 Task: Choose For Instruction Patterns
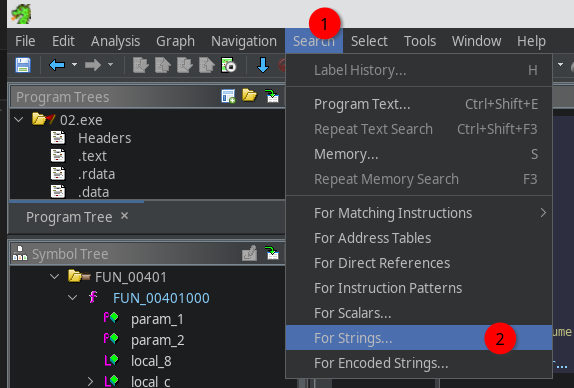[419, 288]
